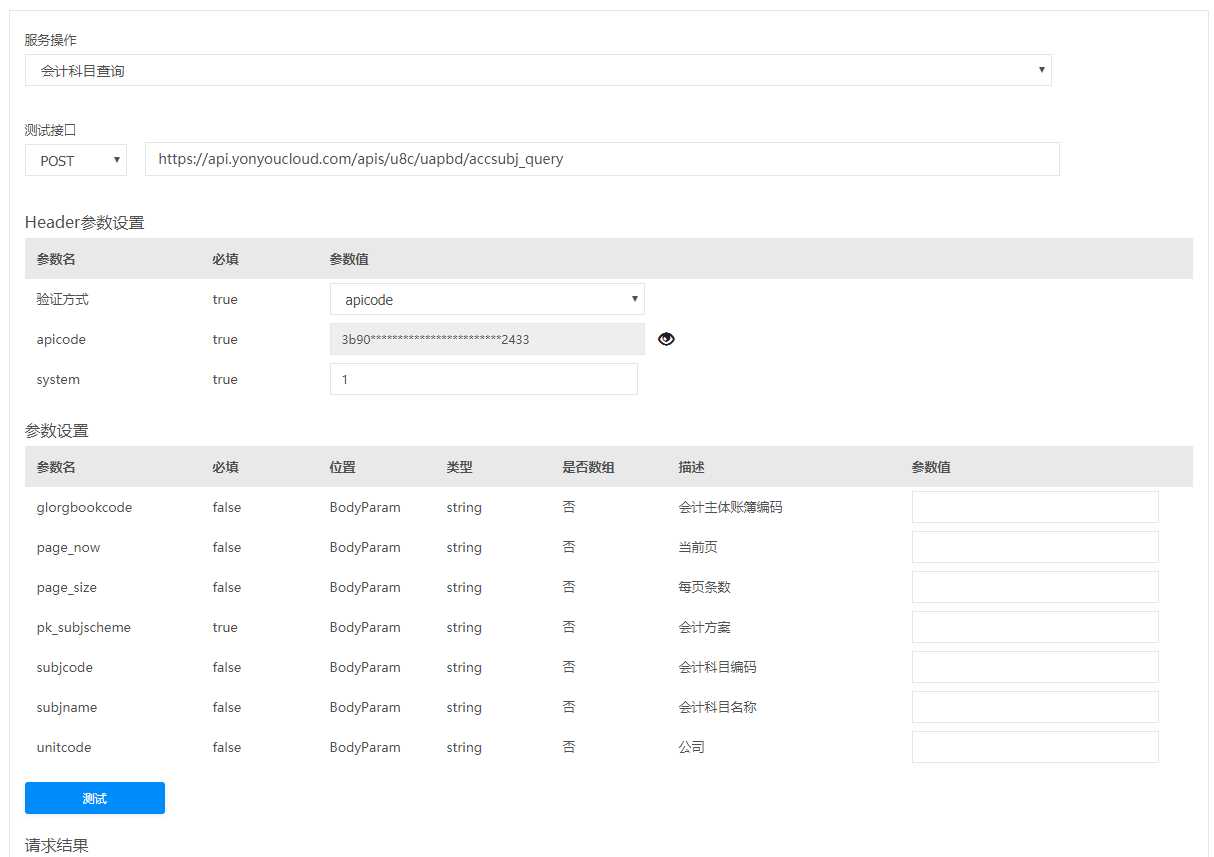Image resolution: width=1214 pixels, height=857 pixels.
Task: Click the 是否数组 column header
Action: tap(588, 467)
